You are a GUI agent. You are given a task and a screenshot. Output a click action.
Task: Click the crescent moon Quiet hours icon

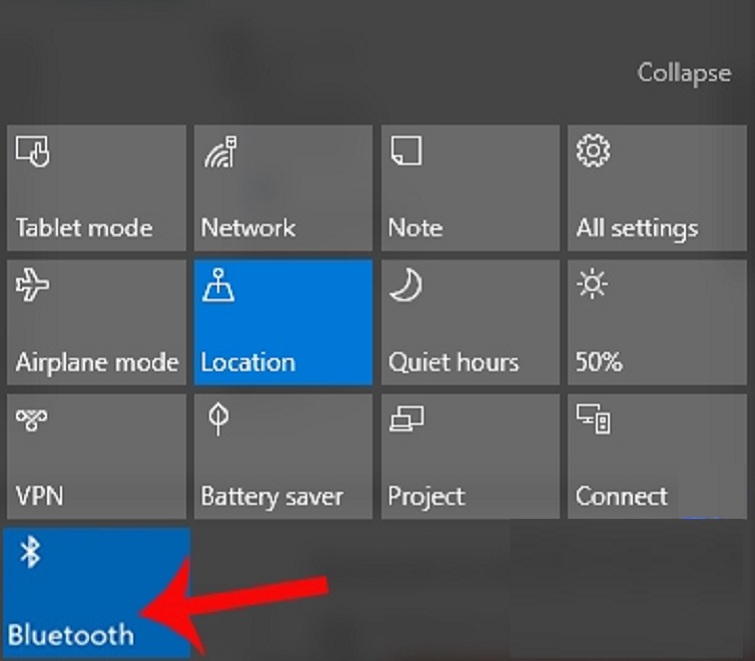coord(405,287)
